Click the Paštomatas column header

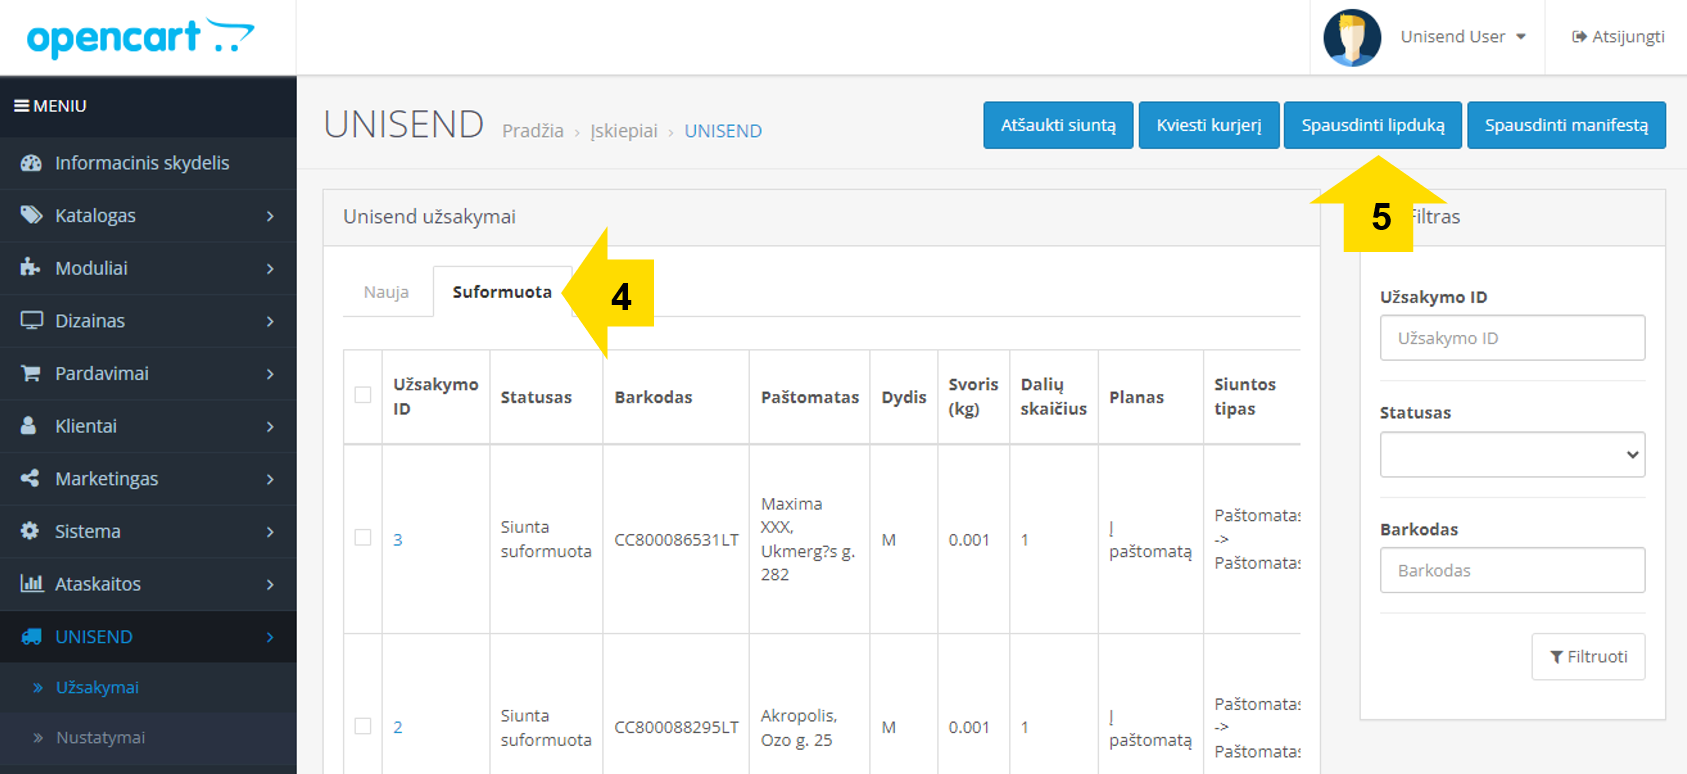click(x=810, y=397)
